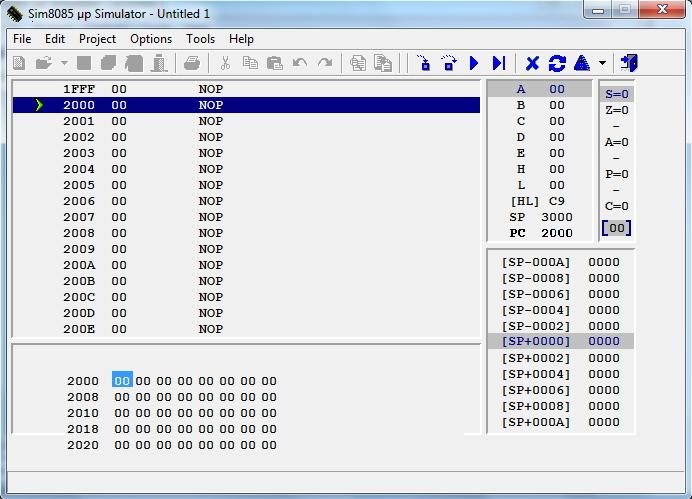Viewport: 692px width, 499px height.
Task: Click the Exit door icon
Action: click(x=629, y=63)
